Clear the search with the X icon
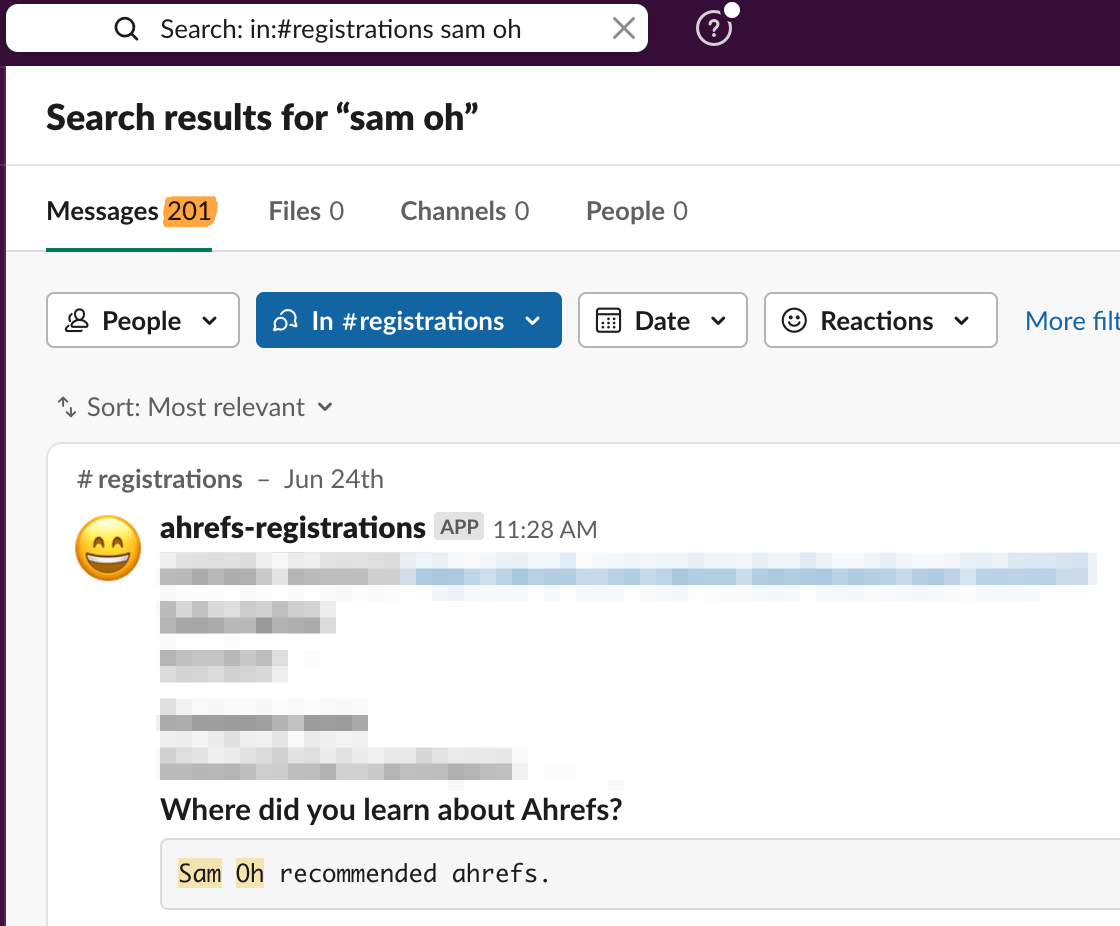1120x926 pixels. click(623, 29)
